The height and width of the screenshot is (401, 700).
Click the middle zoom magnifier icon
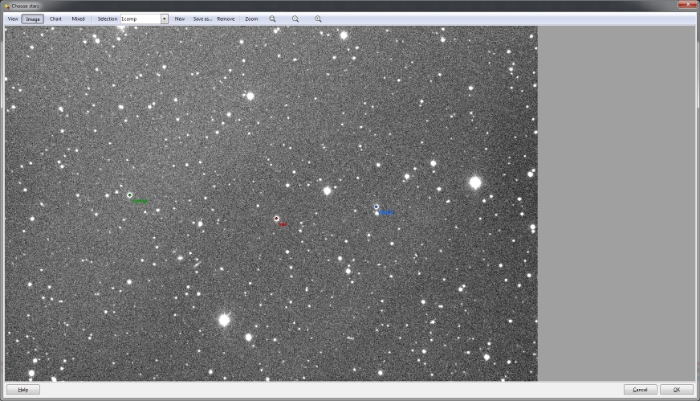click(x=295, y=19)
